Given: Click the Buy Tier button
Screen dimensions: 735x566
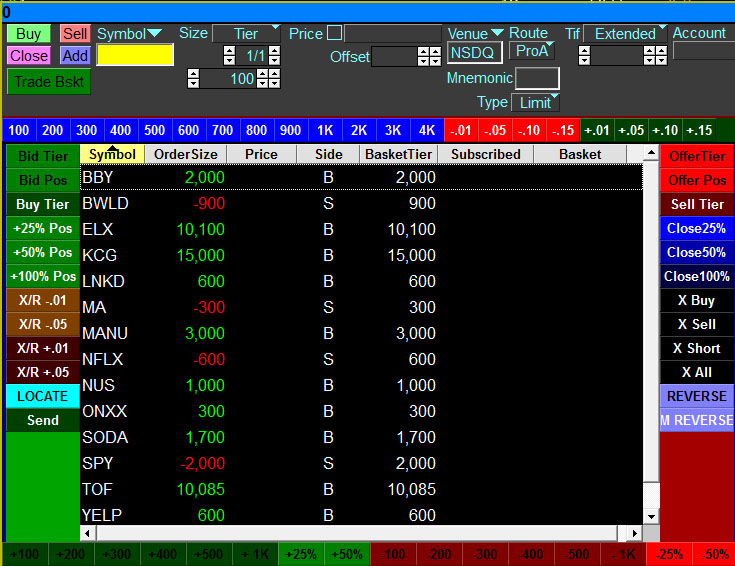Looking at the screenshot, I should pos(43,204).
